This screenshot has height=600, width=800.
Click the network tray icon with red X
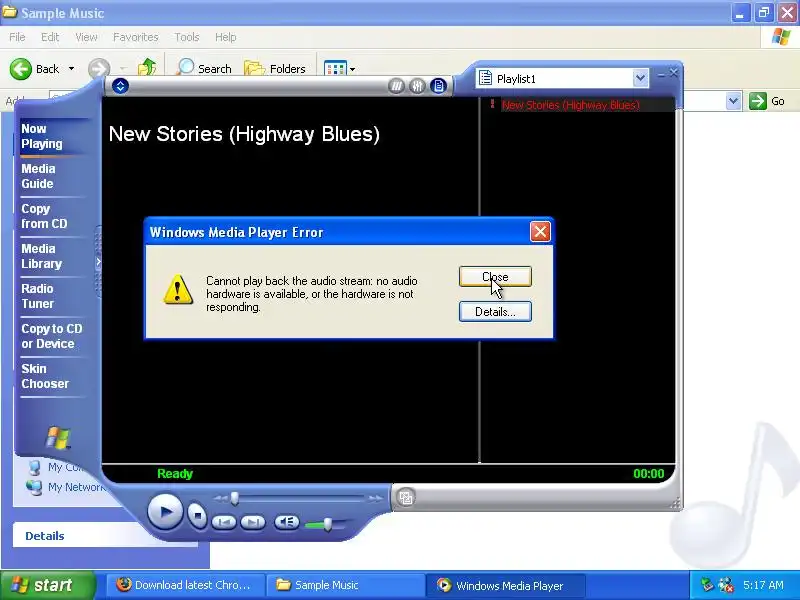[726, 585]
